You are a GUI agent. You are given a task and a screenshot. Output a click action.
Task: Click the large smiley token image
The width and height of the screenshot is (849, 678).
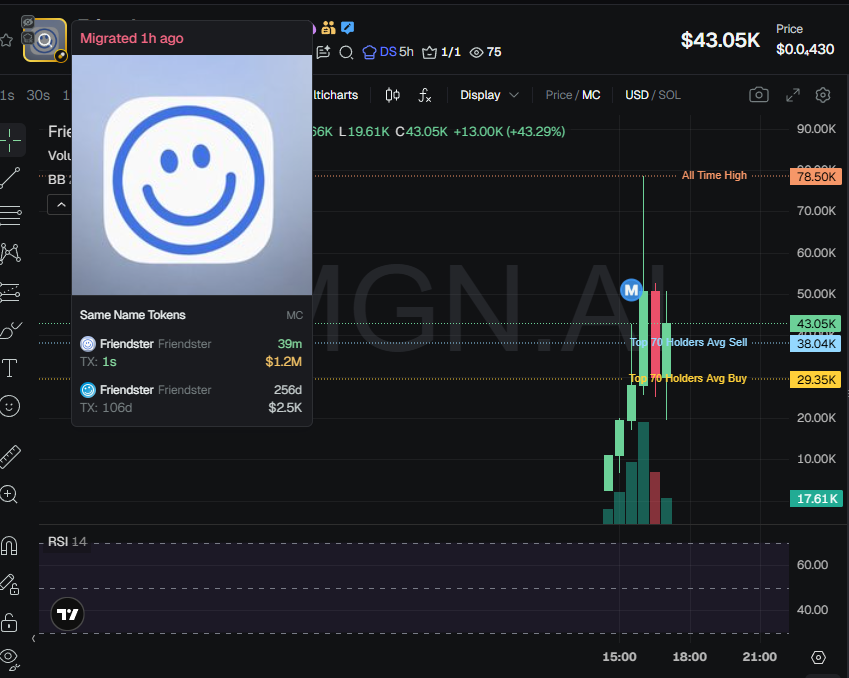(192, 175)
